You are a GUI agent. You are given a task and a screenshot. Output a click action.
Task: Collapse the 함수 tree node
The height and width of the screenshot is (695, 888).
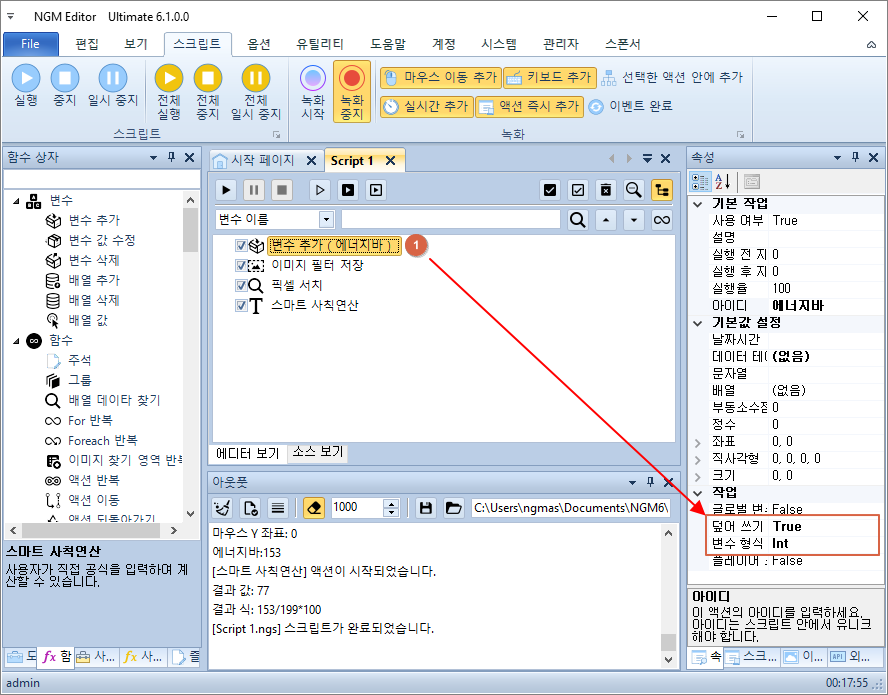(16, 340)
